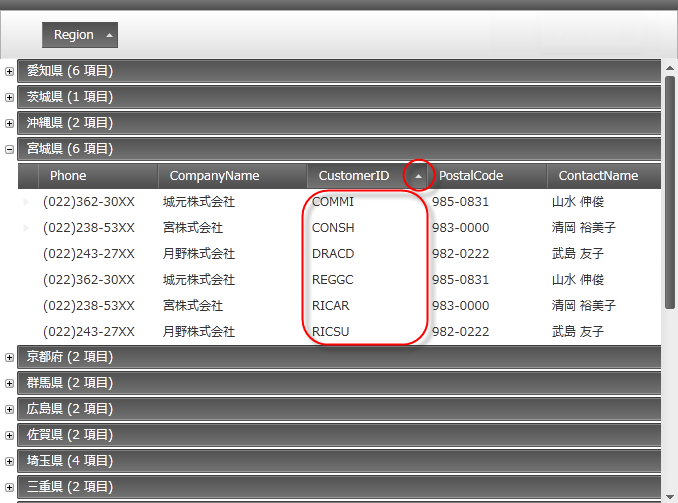Expand the 埼玉県 group

[10, 461]
